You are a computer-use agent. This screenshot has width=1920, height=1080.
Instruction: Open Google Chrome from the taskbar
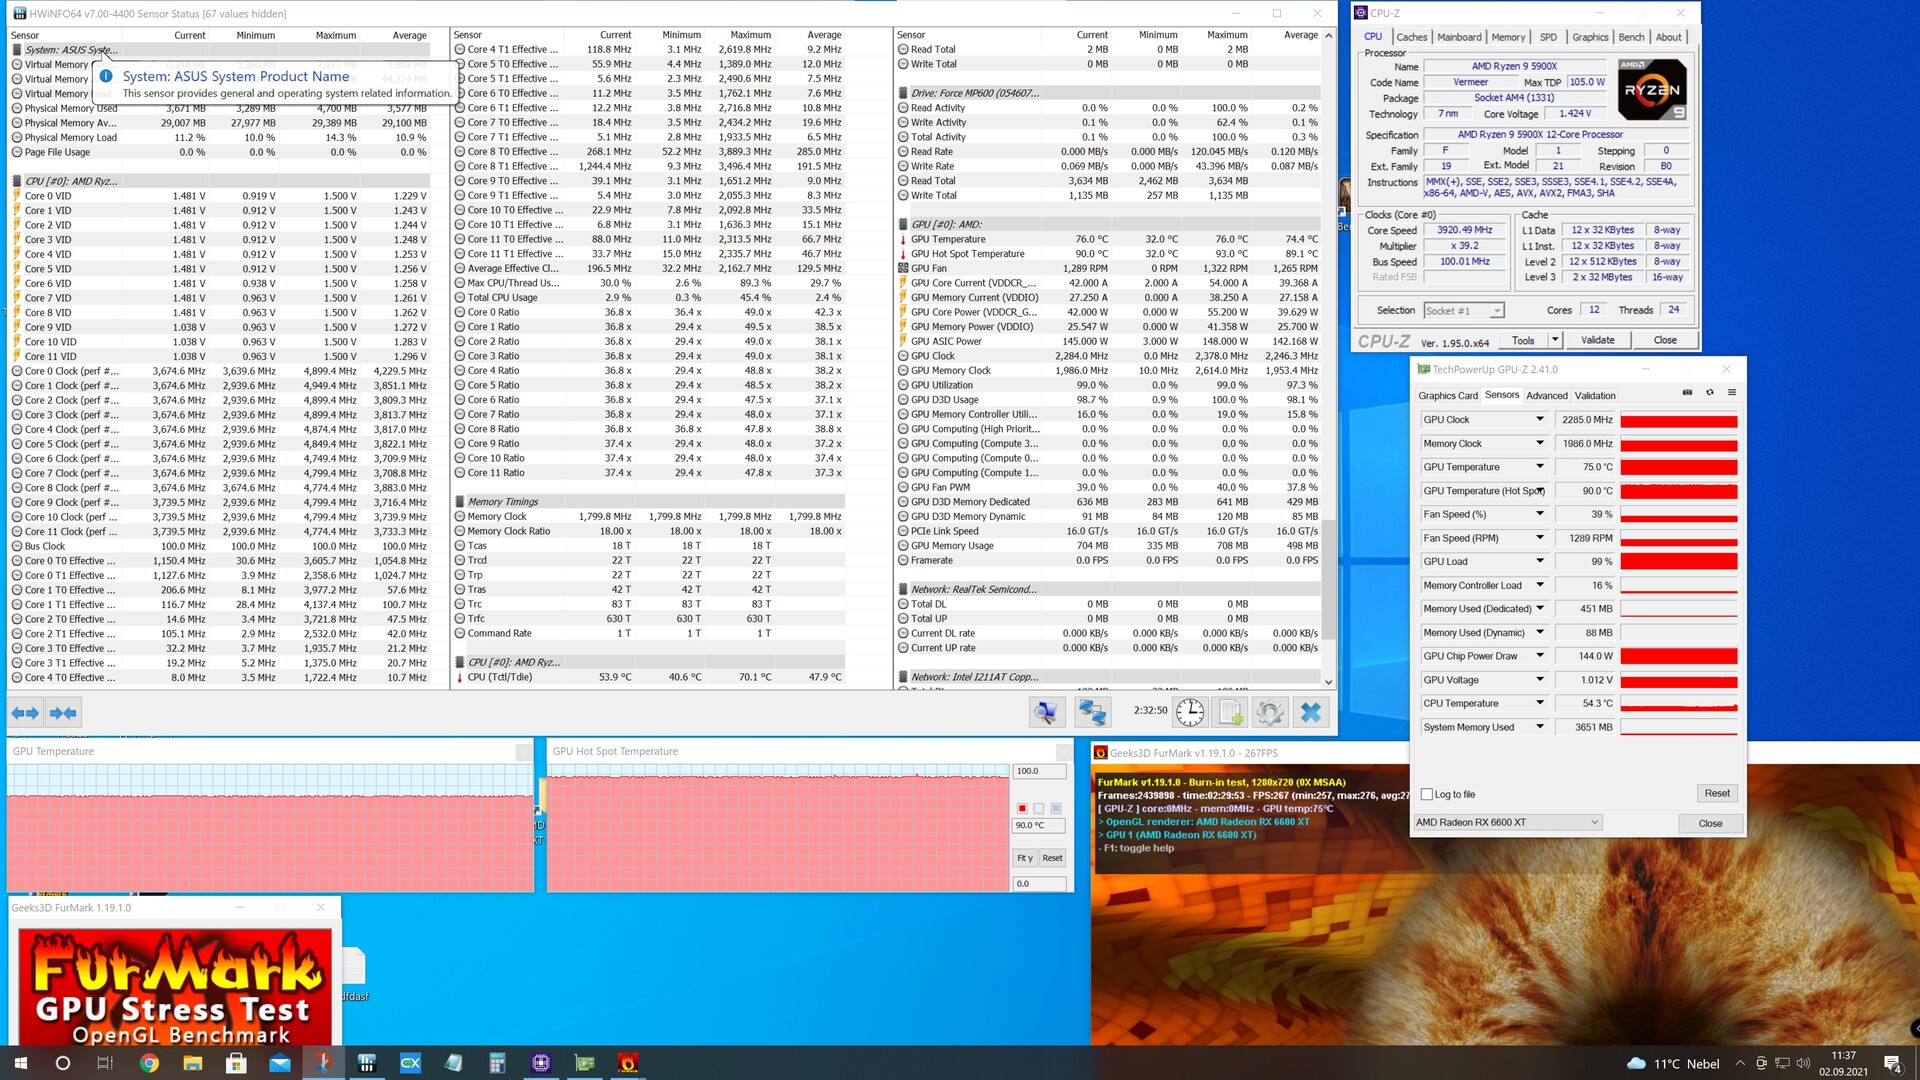(149, 1063)
